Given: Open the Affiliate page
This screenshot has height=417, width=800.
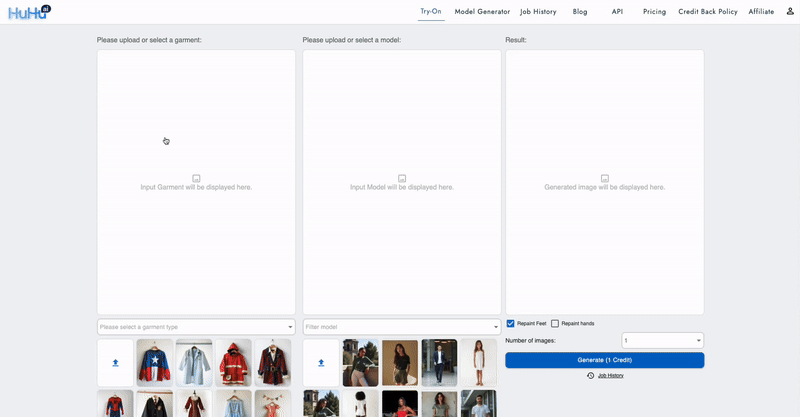Looking at the screenshot, I should 761,12.
